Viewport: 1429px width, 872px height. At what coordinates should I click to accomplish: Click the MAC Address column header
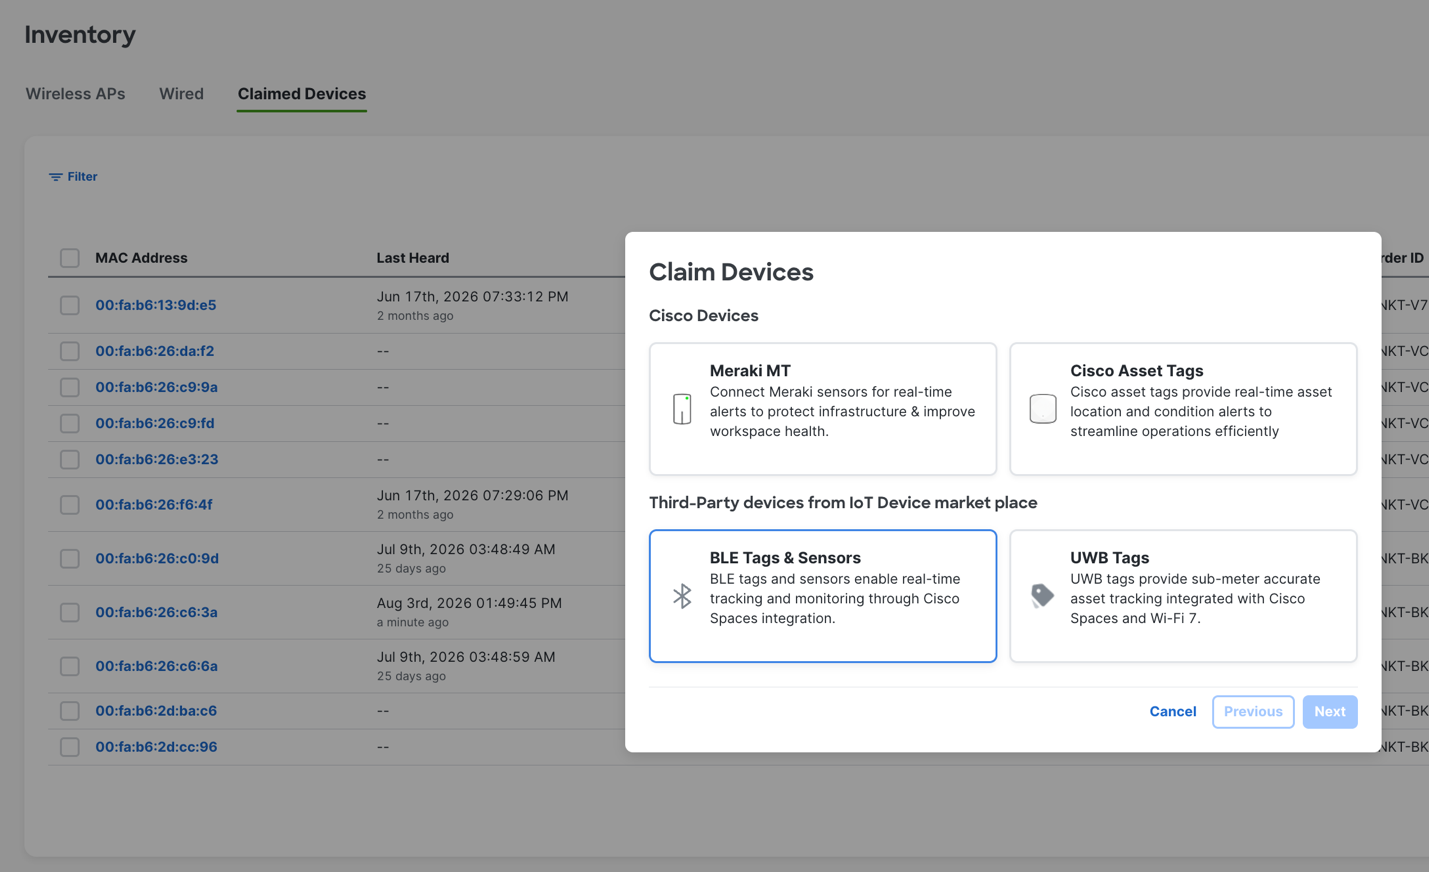141,258
